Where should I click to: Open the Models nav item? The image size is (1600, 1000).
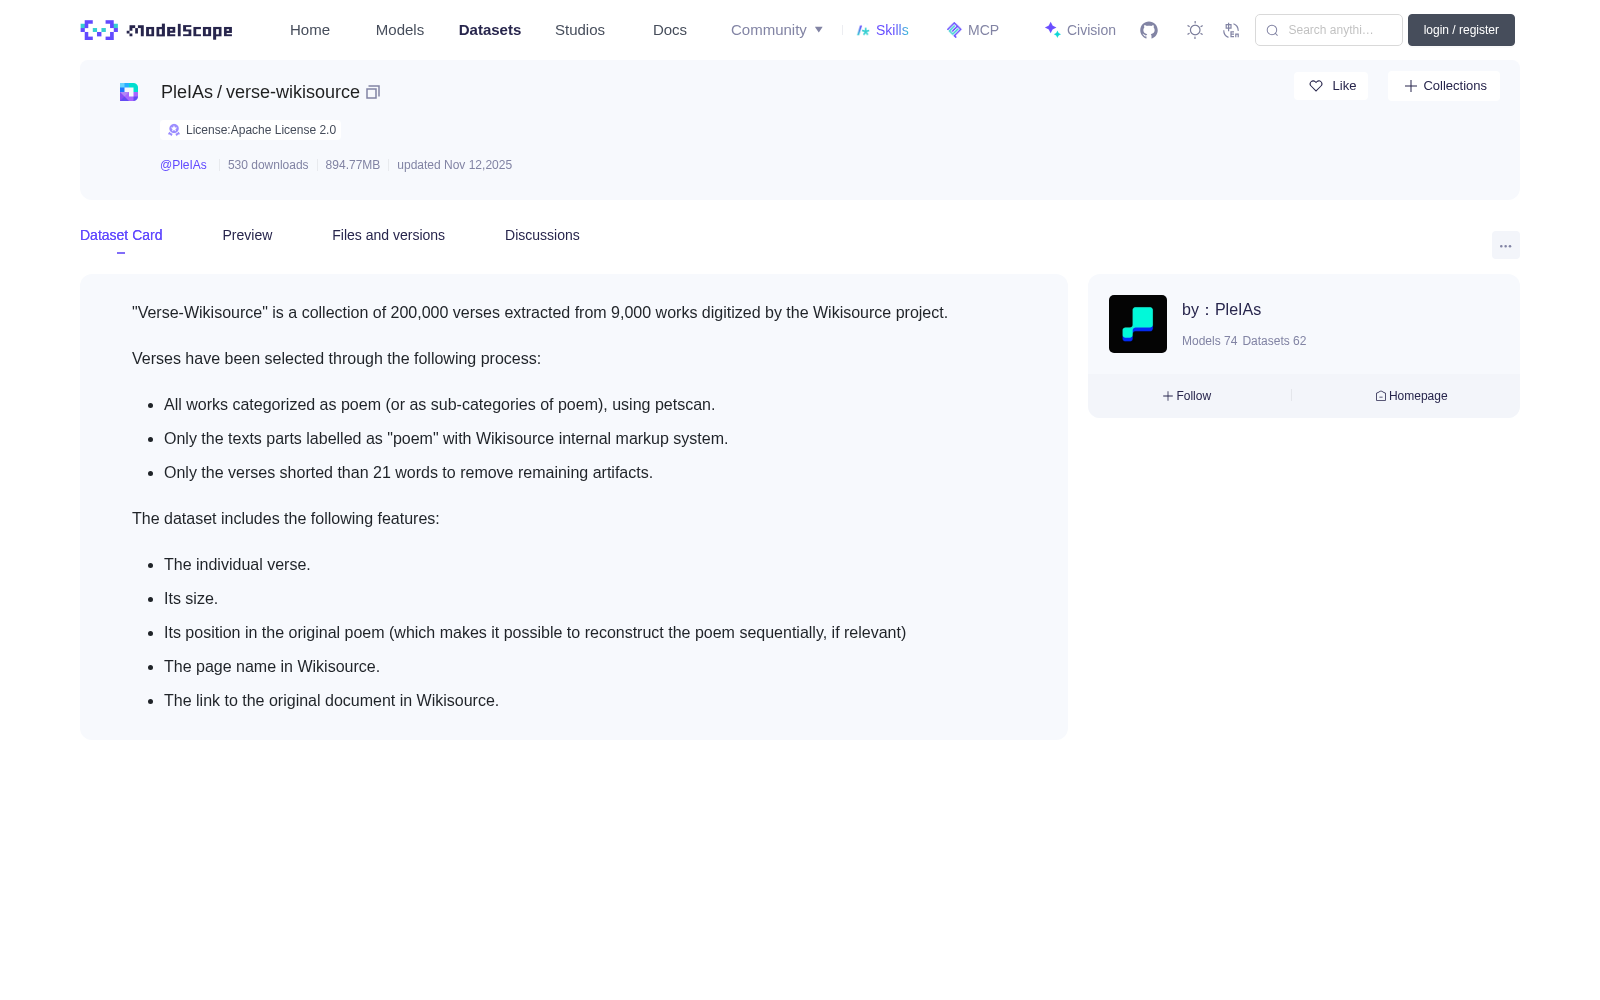[x=400, y=30]
